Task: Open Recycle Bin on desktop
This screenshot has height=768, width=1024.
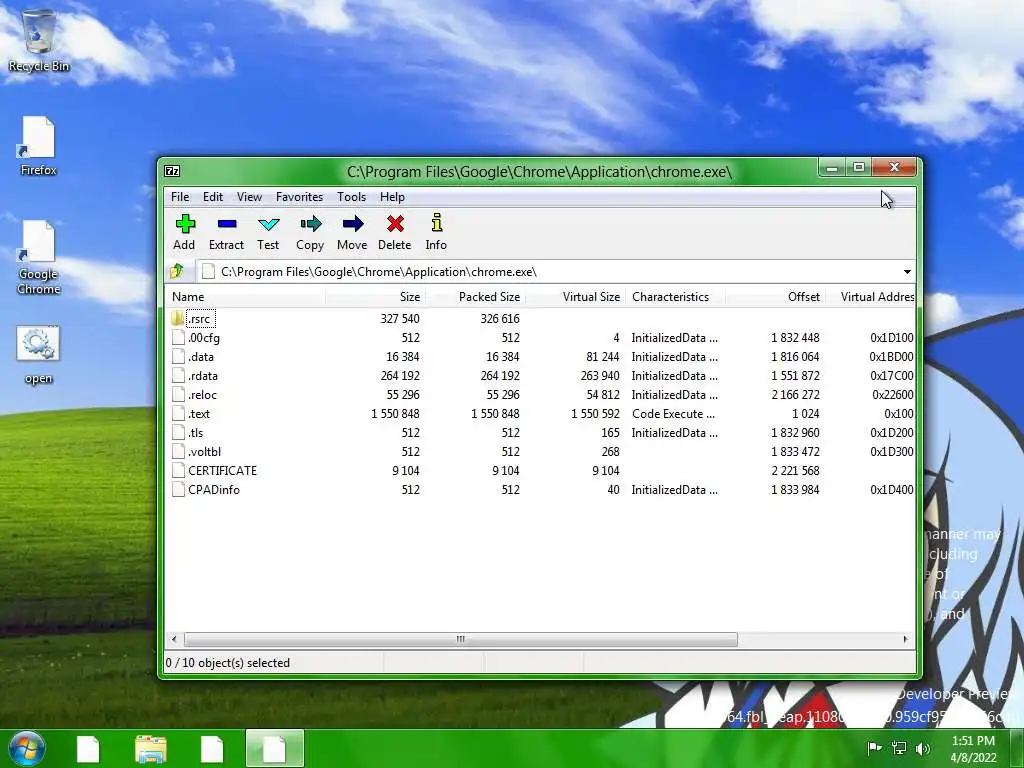Action: tap(39, 40)
